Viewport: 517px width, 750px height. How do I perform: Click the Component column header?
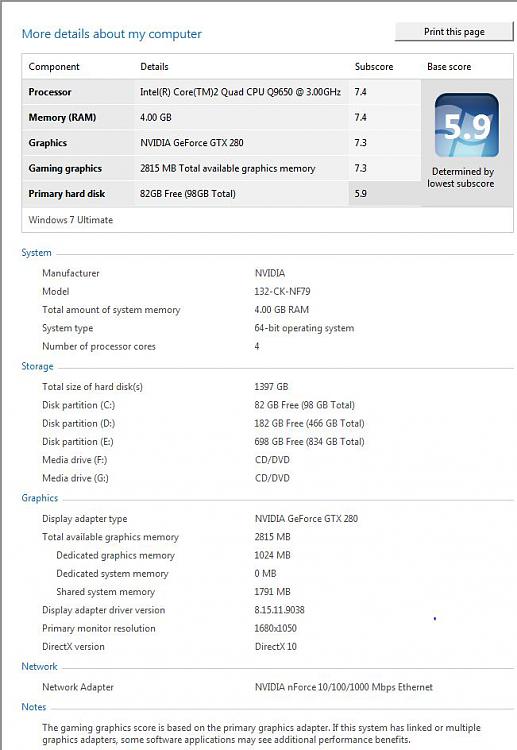[54, 66]
